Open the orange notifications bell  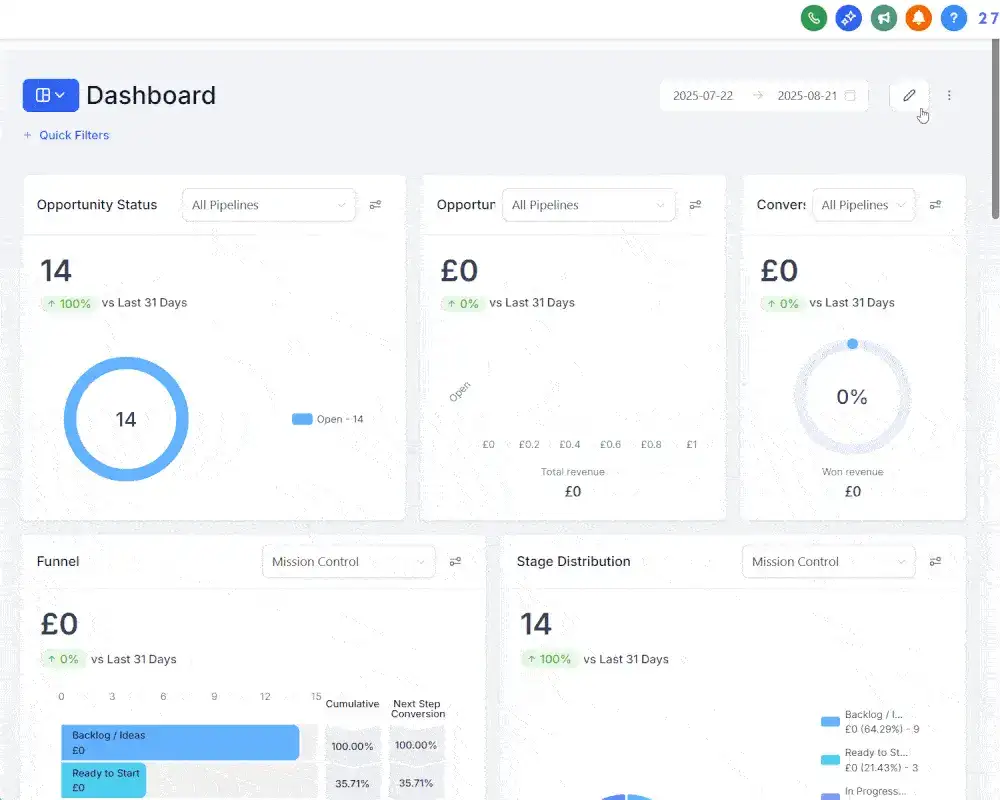(x=918, y=18)
